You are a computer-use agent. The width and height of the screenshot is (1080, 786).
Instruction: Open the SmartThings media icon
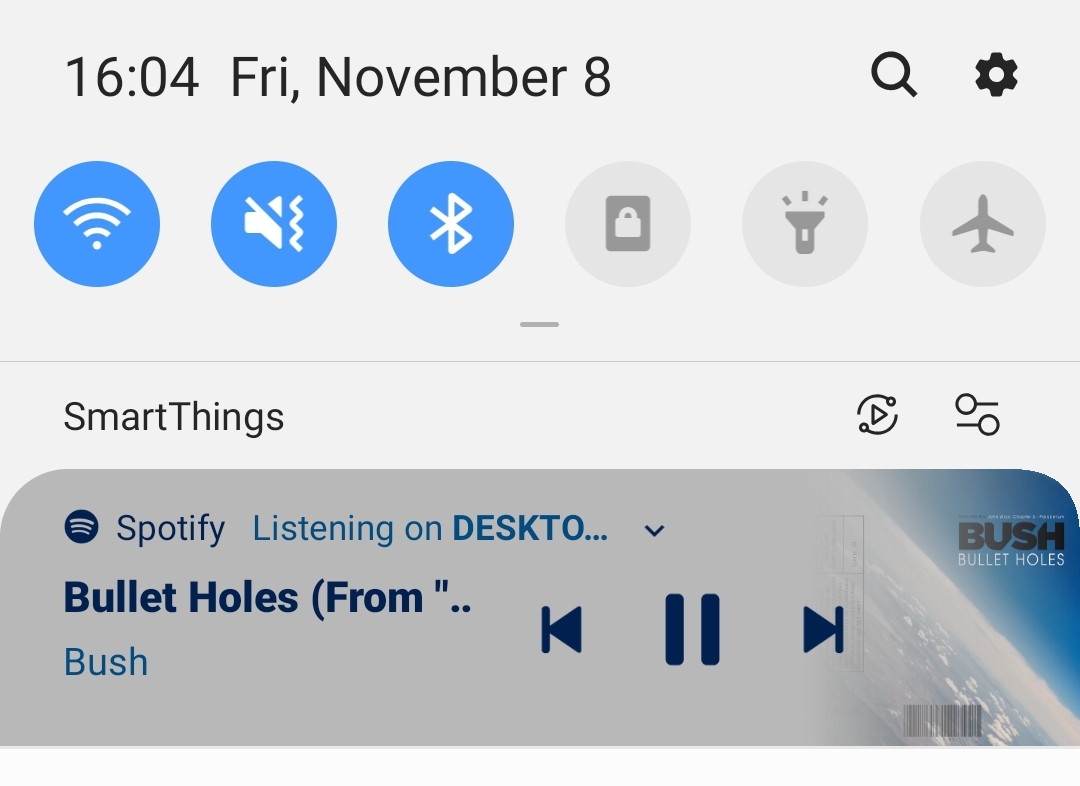point(878,415)
